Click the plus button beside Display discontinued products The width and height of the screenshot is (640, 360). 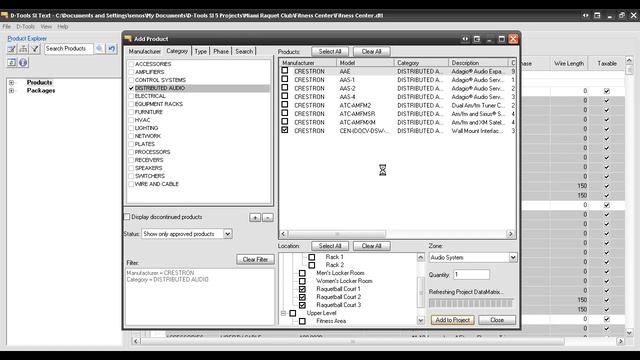click(255, 218)
